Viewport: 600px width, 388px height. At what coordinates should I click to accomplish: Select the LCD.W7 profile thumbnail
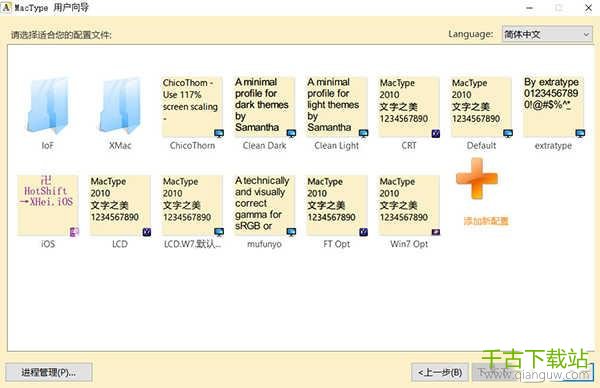point(192,205)
